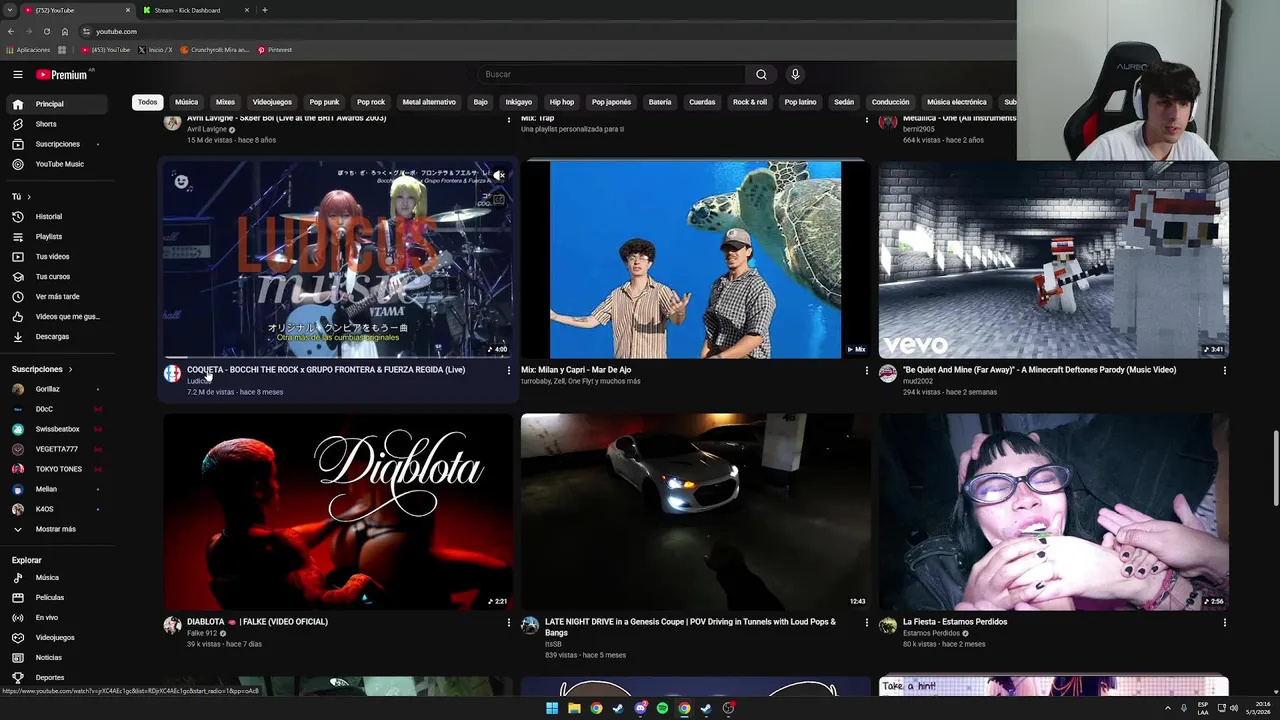Open Películas in the sidebar
Screen dimensions: 1280x720
click(57, 597)
